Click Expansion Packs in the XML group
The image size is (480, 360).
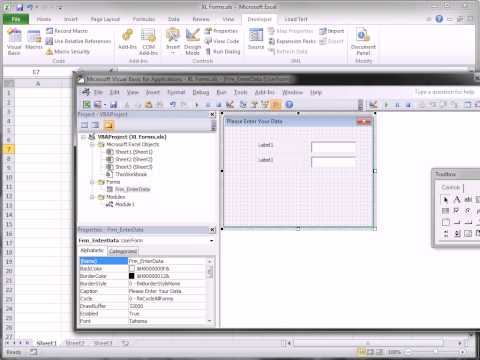pos(292,41)
